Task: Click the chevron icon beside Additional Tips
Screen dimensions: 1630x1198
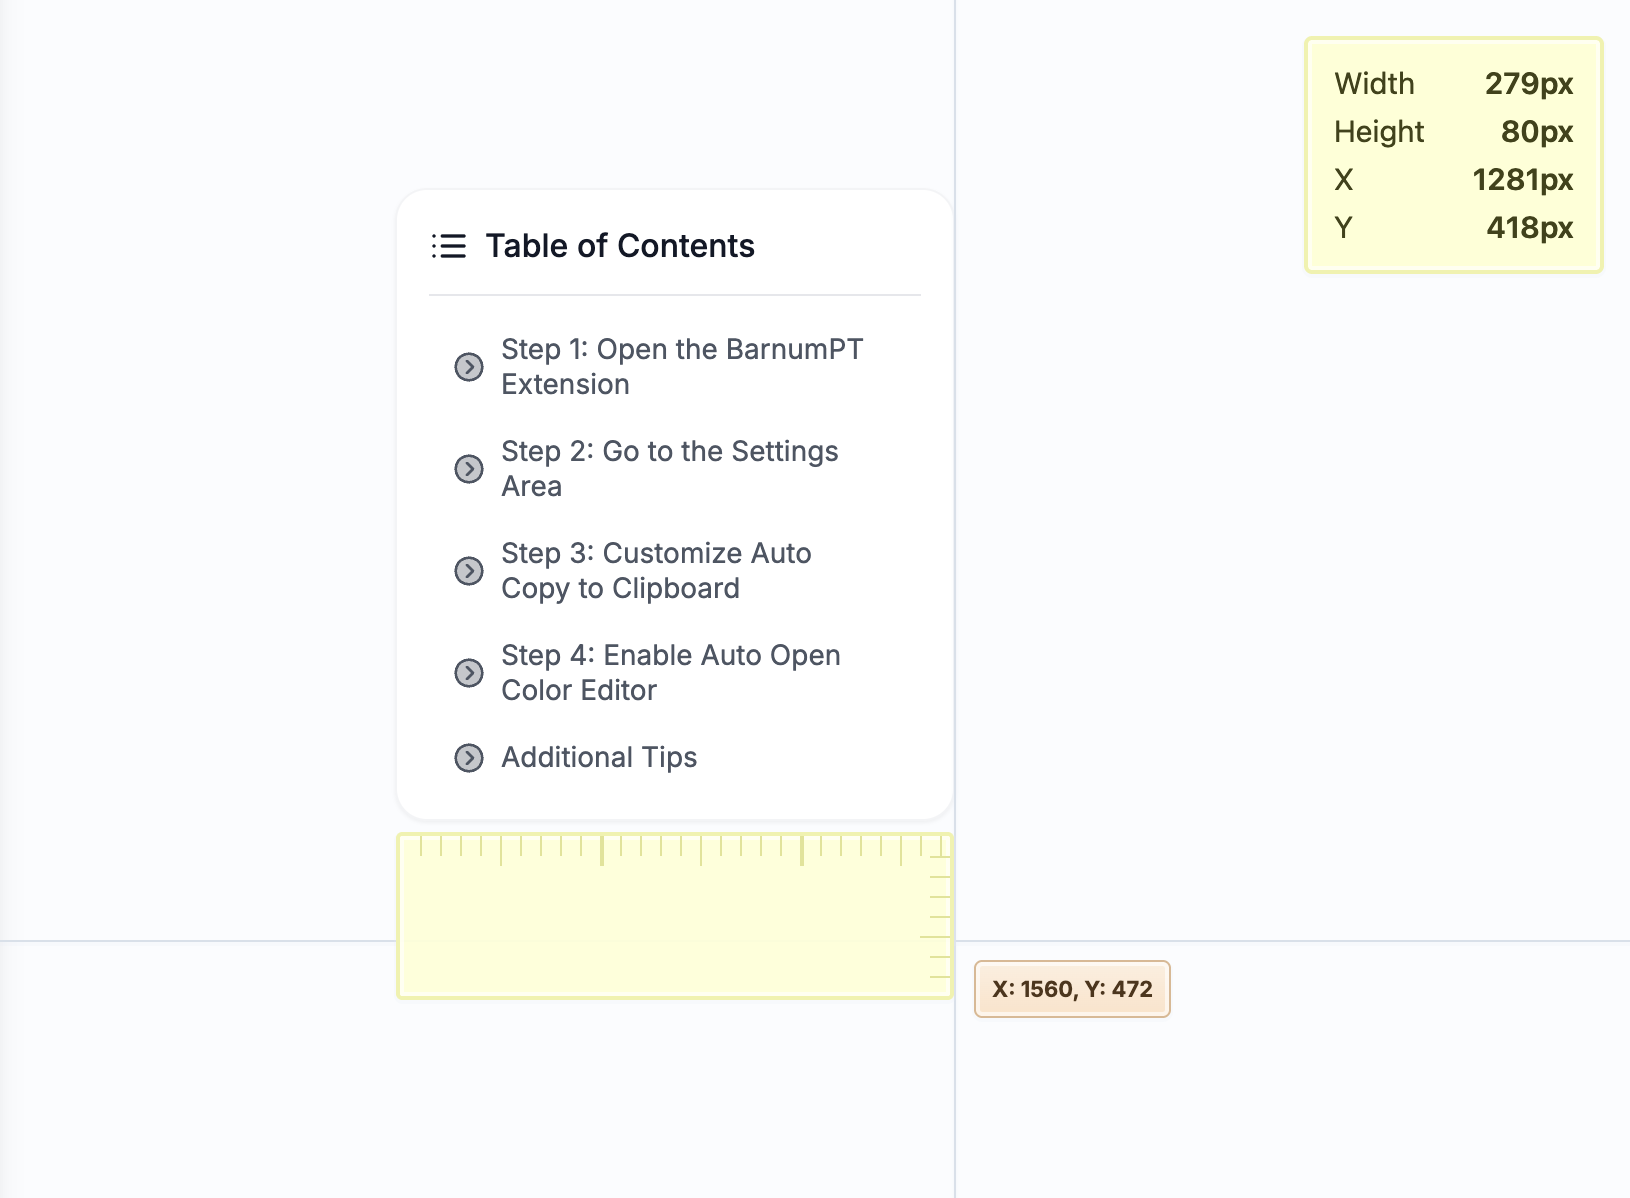Action: [468, 758]
